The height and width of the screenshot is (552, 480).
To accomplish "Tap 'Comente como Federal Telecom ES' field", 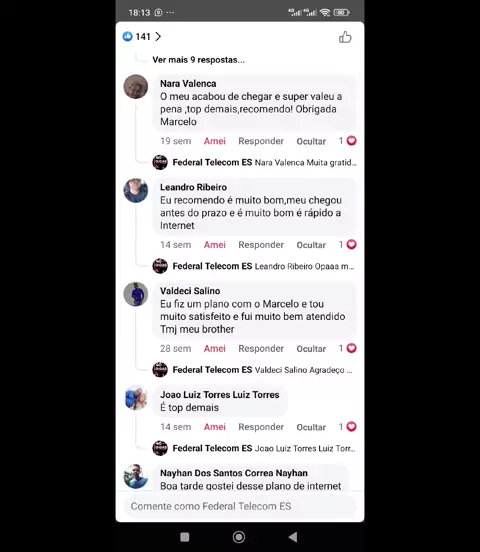I will tap(240, 506).
